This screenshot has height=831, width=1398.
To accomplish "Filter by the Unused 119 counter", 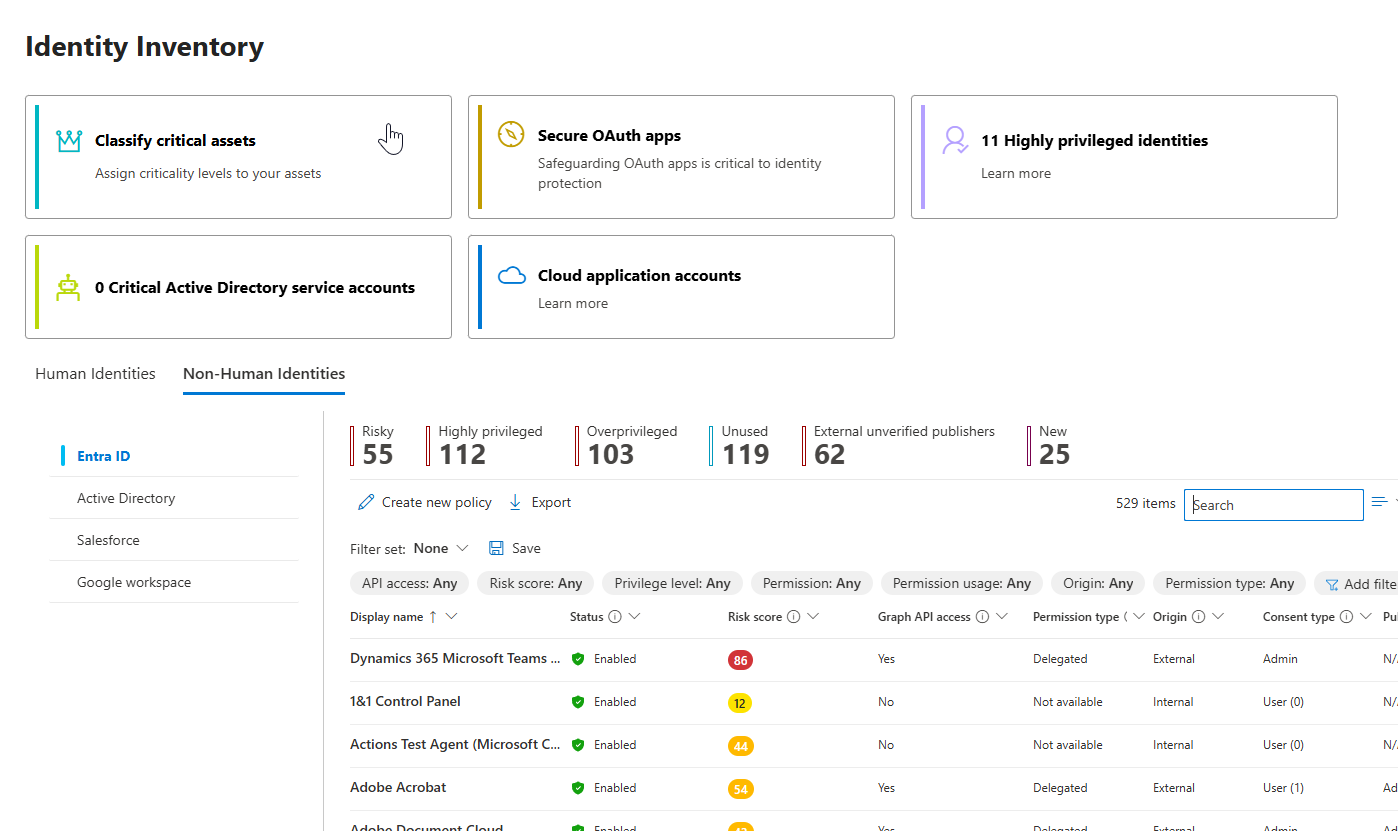I will pyautogui.click(x=740, y=446).
